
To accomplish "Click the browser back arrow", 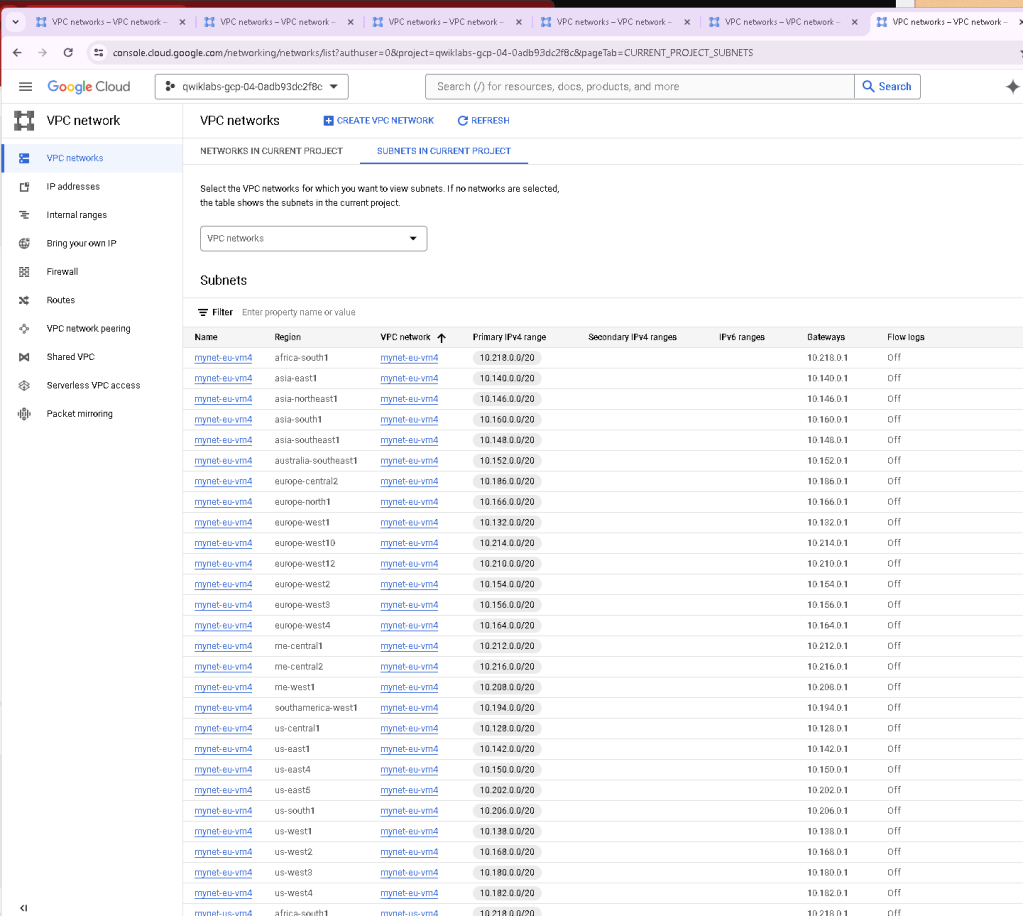I will [17, 52].
